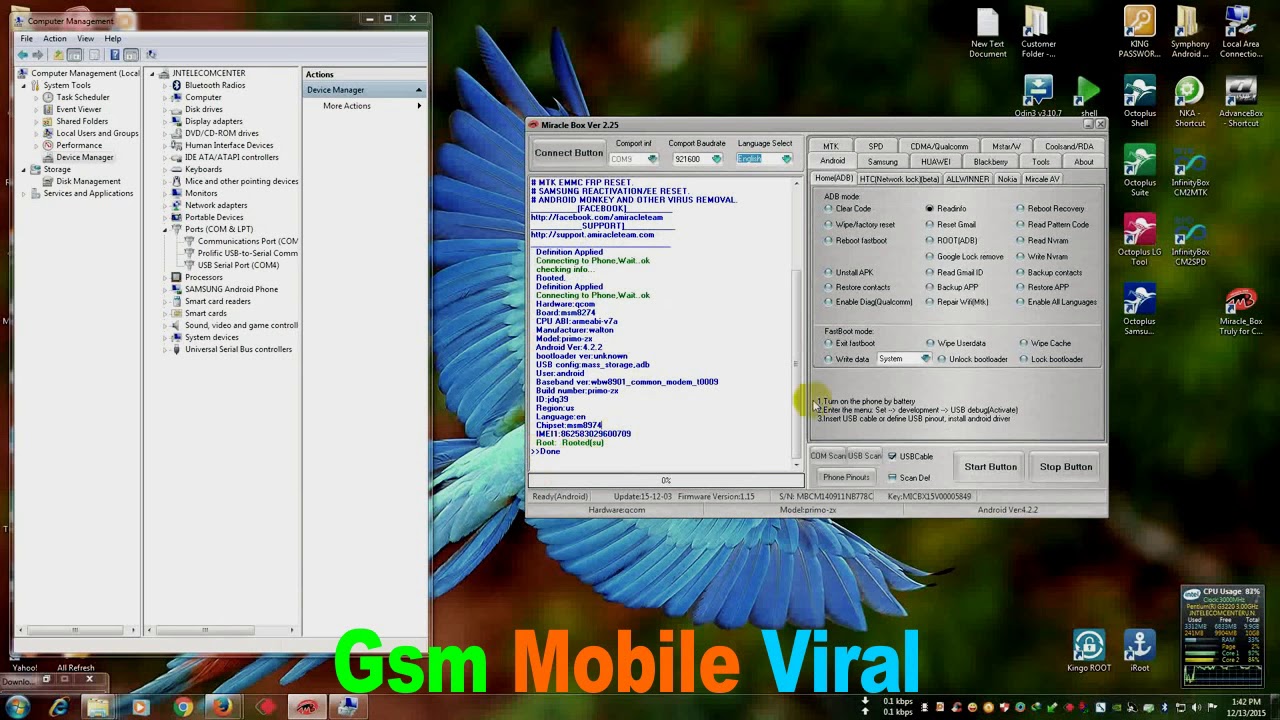This screenshot has width=1280, height=720.
Task: Select the Readinfo radio button
Action: coord(946,209)
